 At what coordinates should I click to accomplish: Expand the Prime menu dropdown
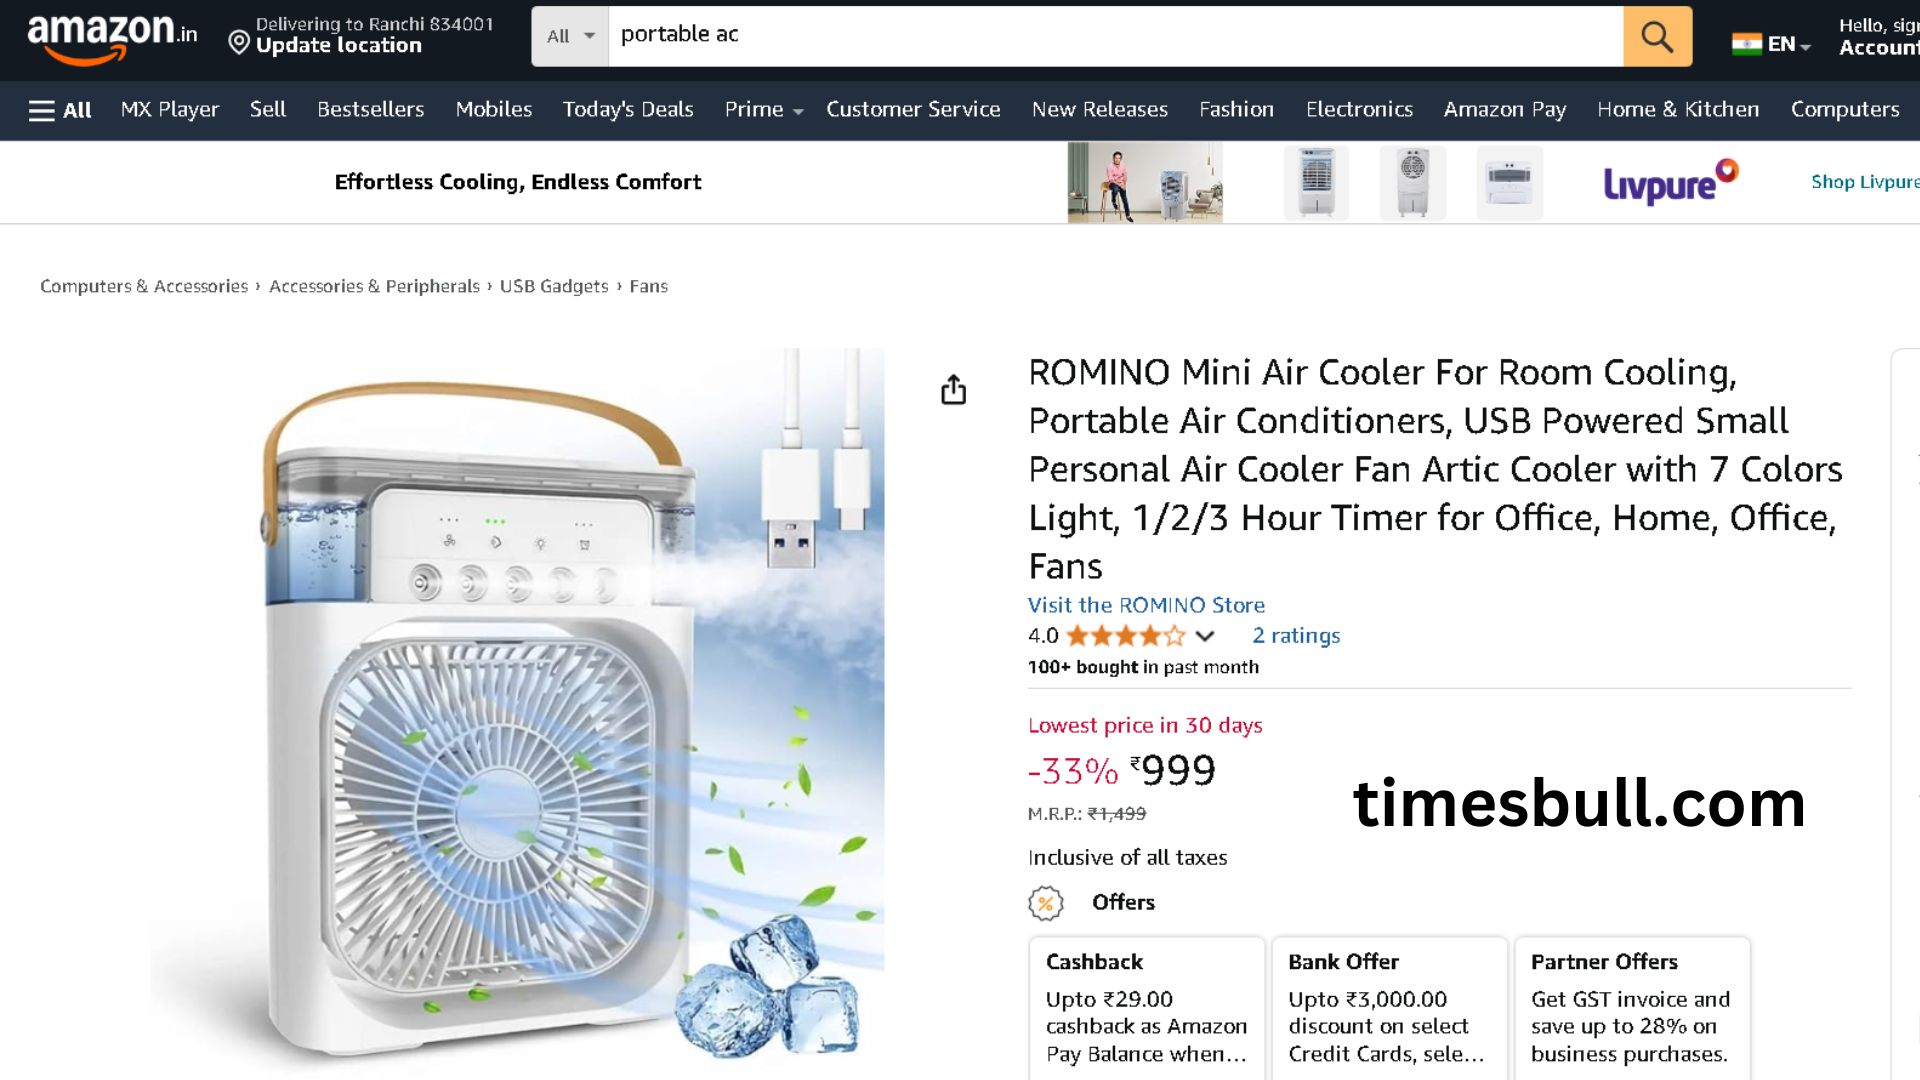pyautogui.click(x=763, y=110)
